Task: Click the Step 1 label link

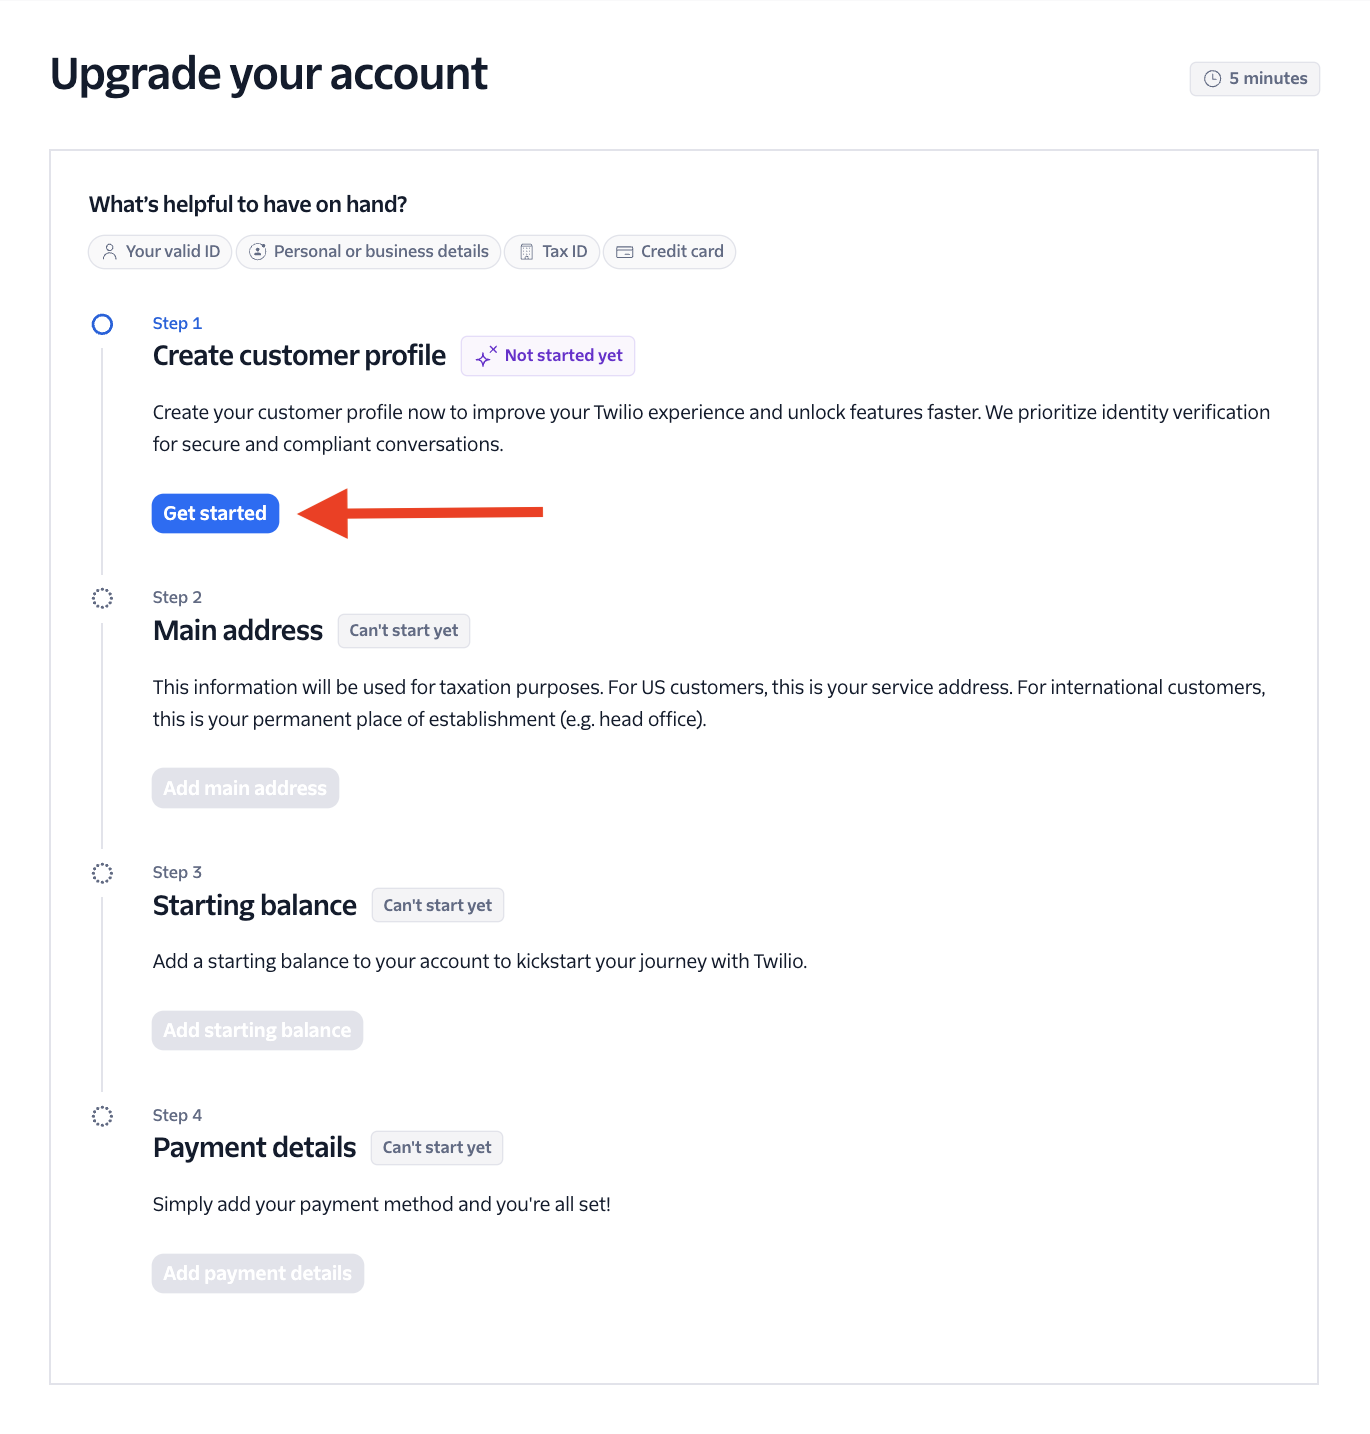Action: coord(177,323)
